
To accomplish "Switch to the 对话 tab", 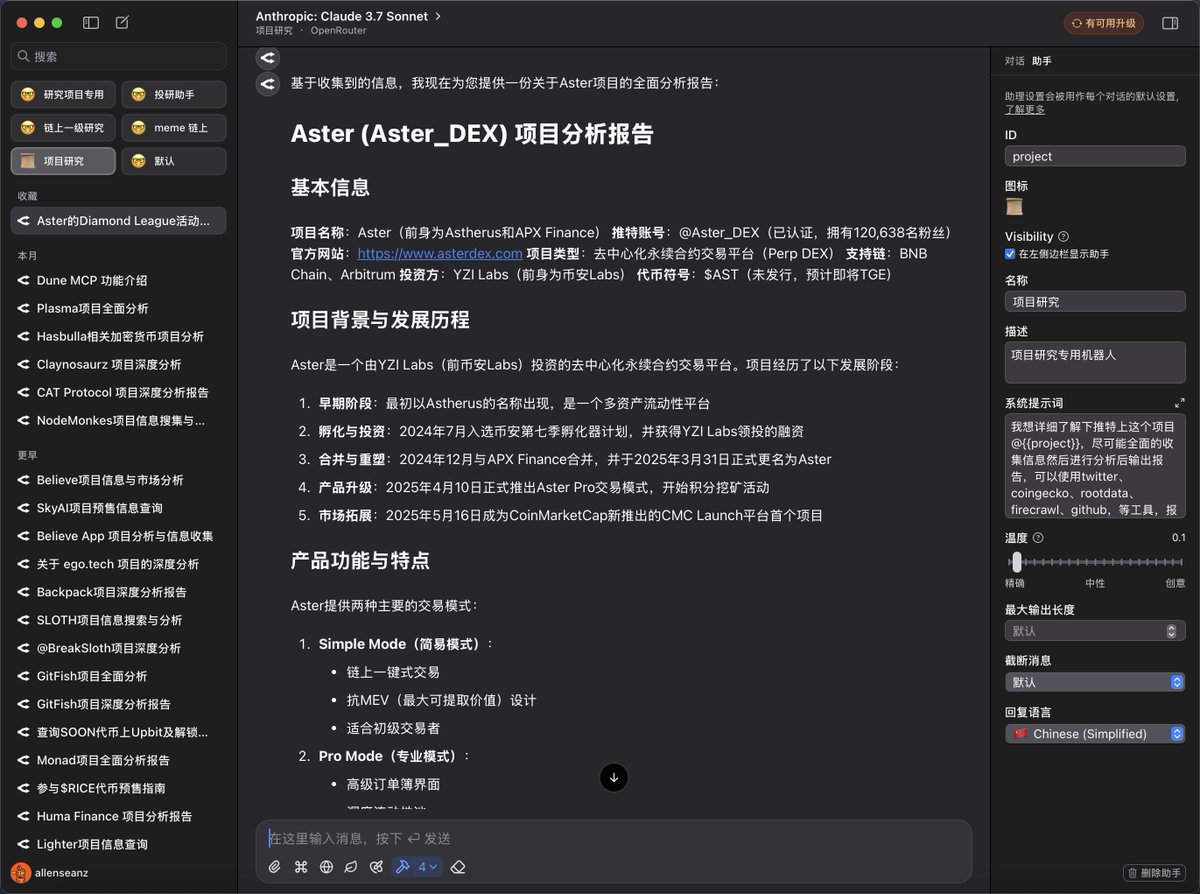I will click(x=1014, y=61).
